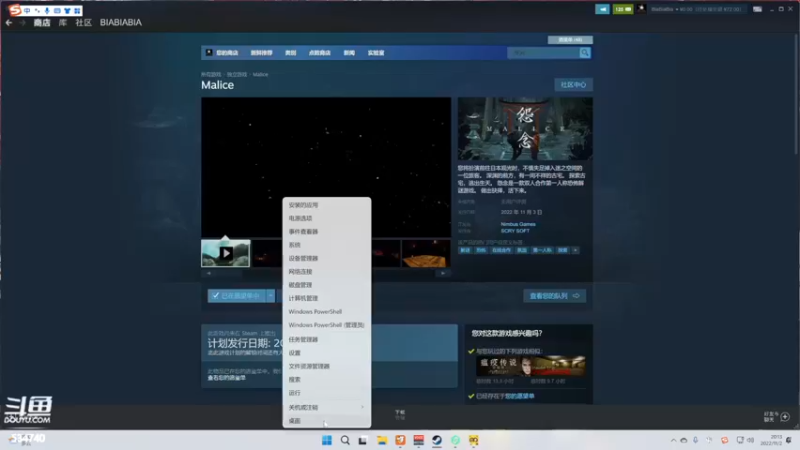Click the 社区中心 button

point(573,85)
